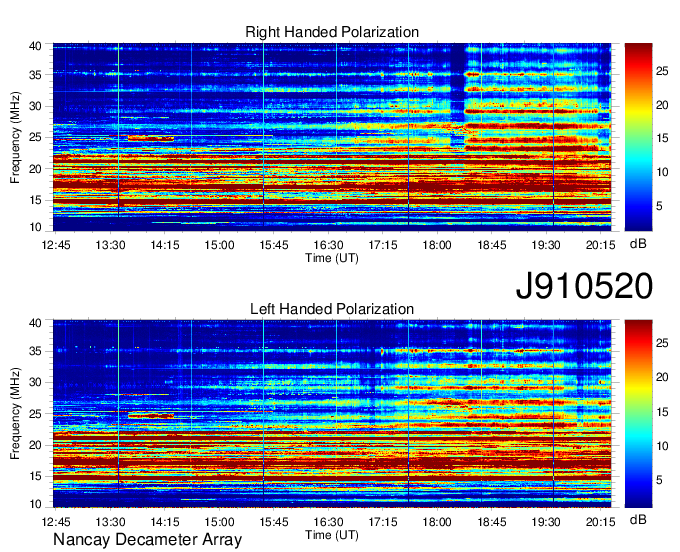Click 18:00 tick on Right Handed plot
680x552 pixels.
point(437,245)
